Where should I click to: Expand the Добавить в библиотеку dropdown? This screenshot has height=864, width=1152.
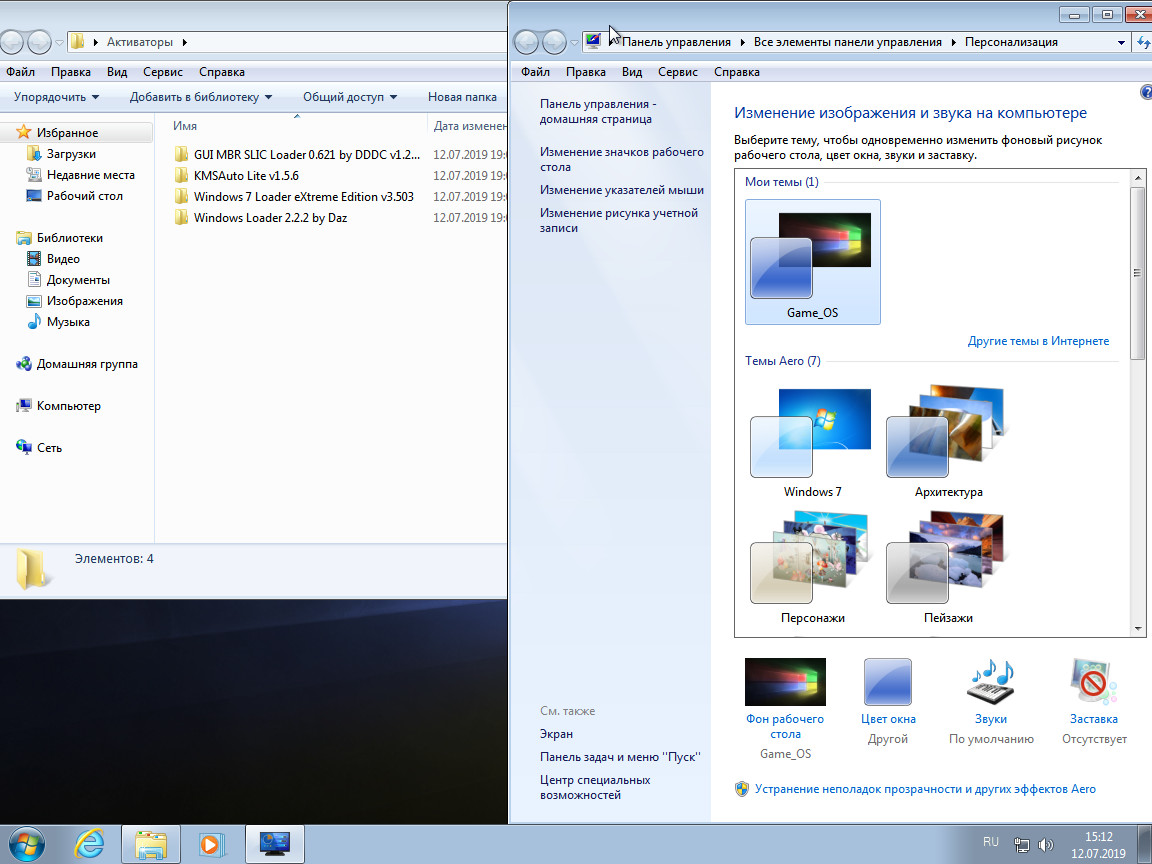coord(200,97)
